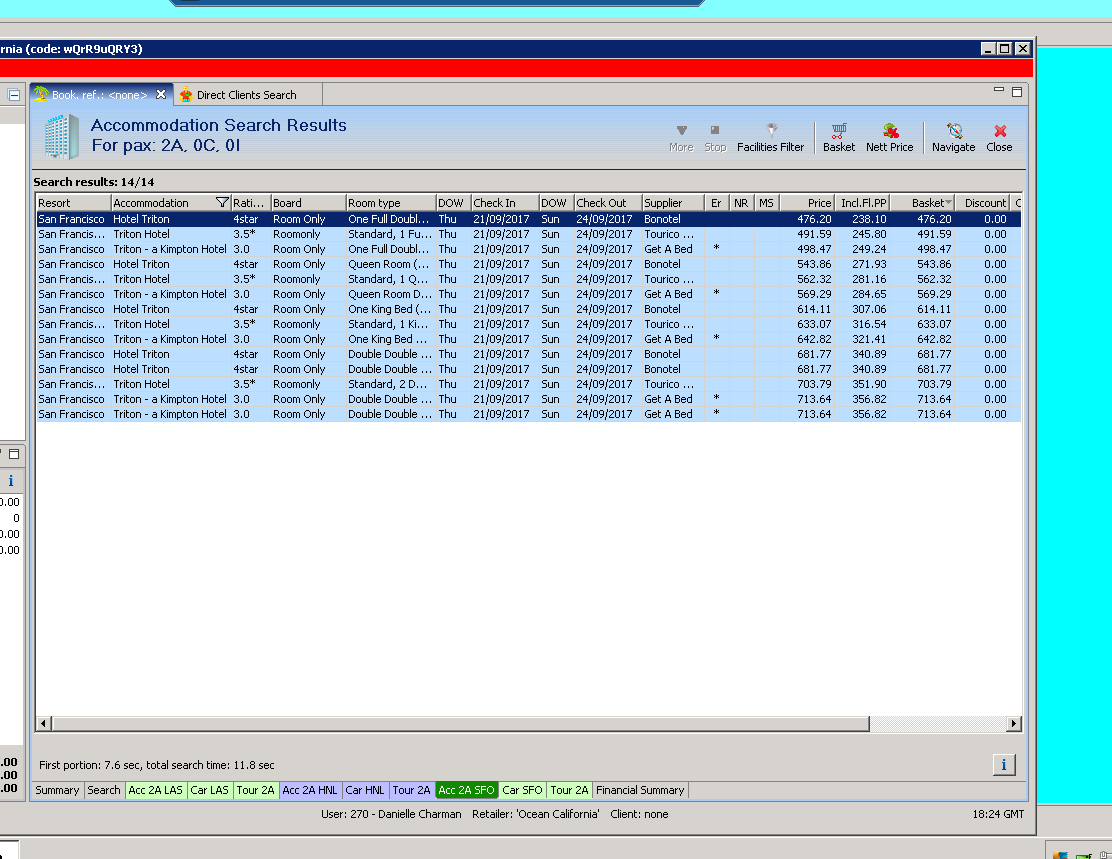Close search results with red X icon
This screenshot has width=1112, height=859.
click(x=999, y=131)
